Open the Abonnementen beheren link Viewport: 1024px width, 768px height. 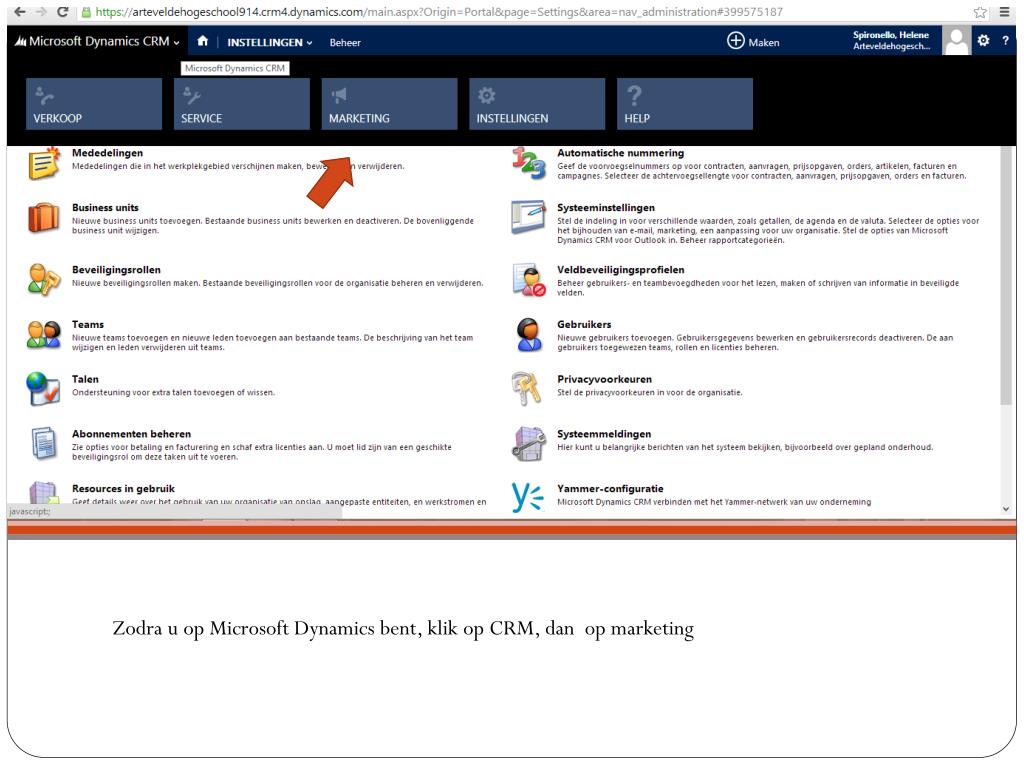pos(131,434)
